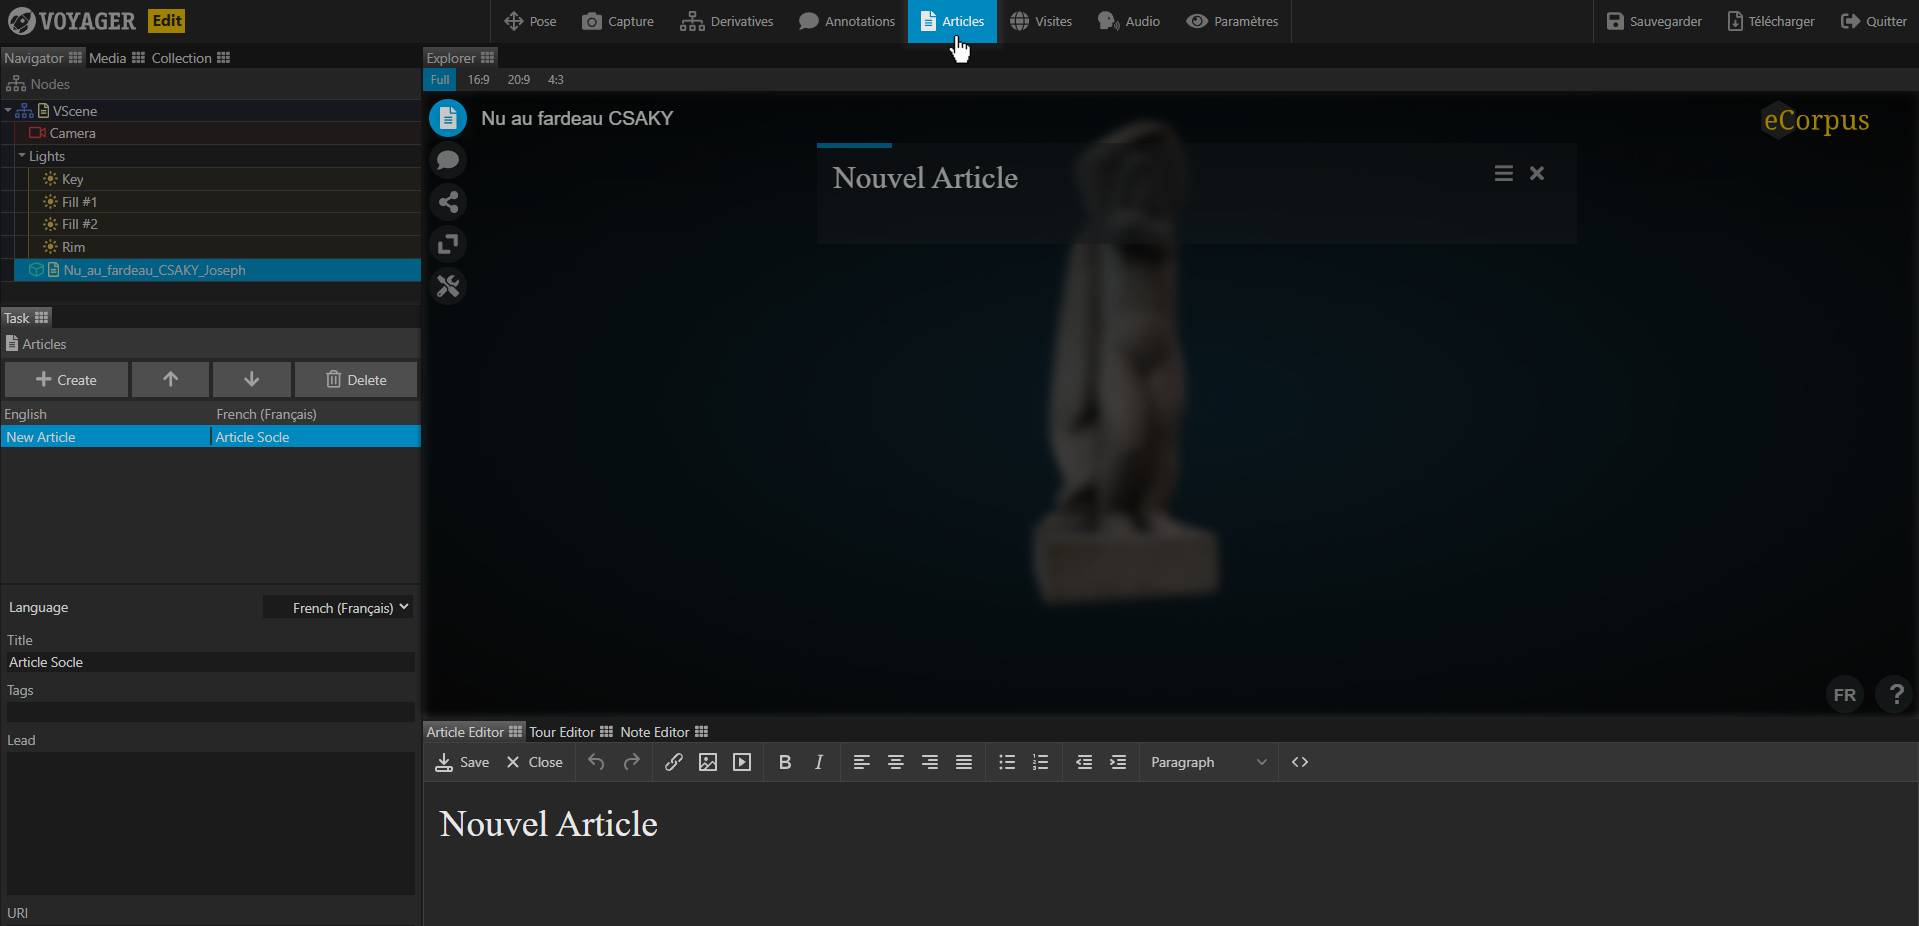Align text left
1919x926 pixels.
[x=861, y=762]
